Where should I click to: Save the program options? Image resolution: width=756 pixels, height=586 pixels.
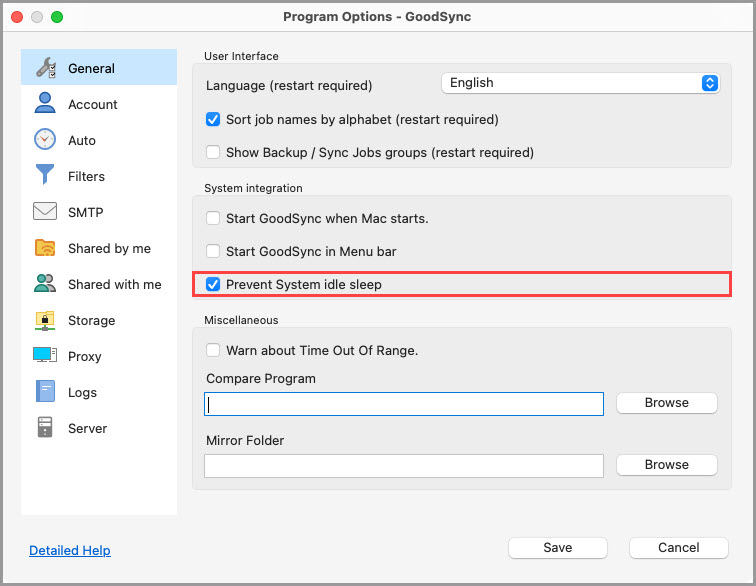pyautogui.click(x=558, y=548)
